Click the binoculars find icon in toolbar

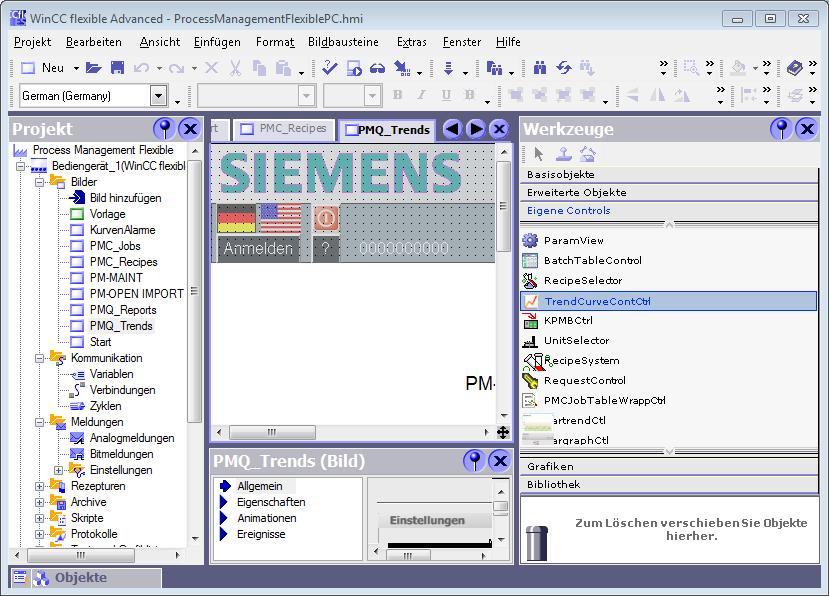(x=539, y=68)
